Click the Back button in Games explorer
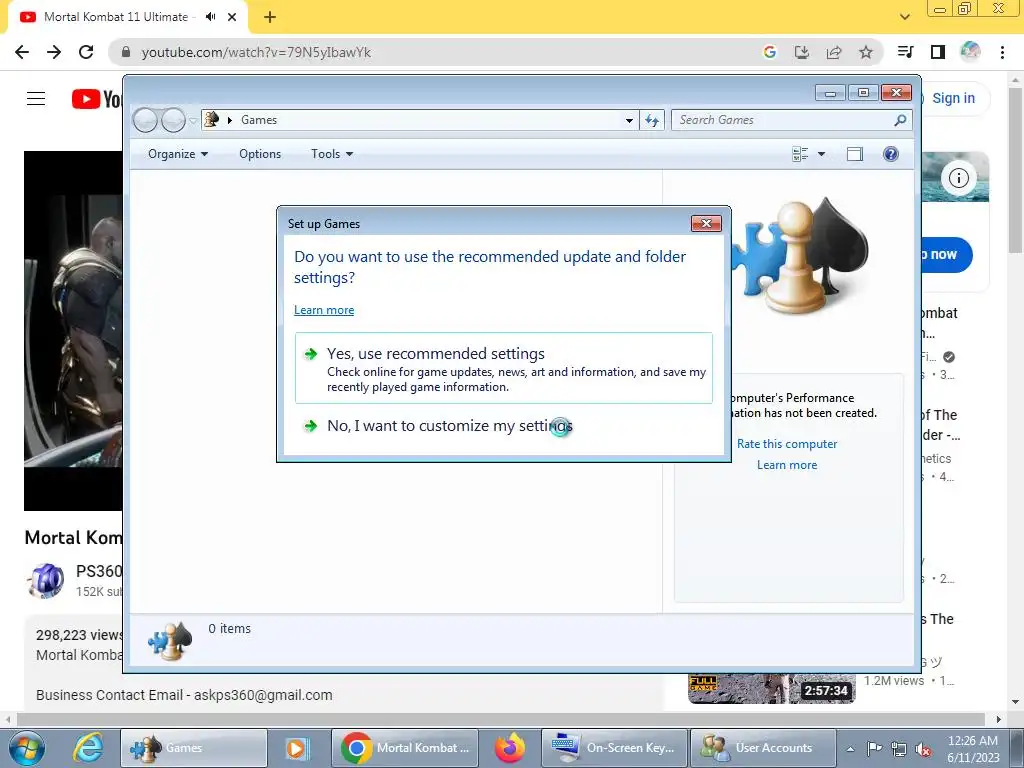This screenshot has width=1024, height=768. (146, 120)
